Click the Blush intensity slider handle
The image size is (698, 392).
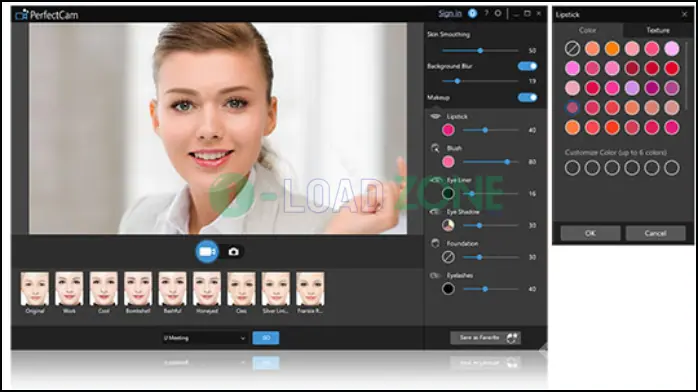[507, 162]
